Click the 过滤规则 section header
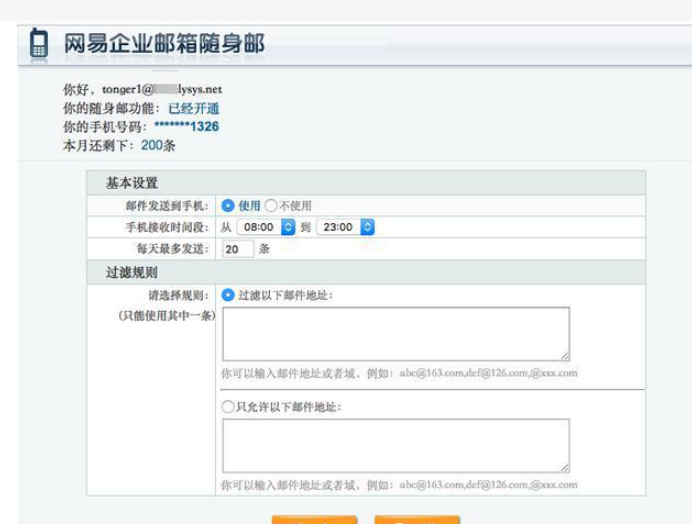692x526 pixels. pyautogui.click(x=132, y=272)
